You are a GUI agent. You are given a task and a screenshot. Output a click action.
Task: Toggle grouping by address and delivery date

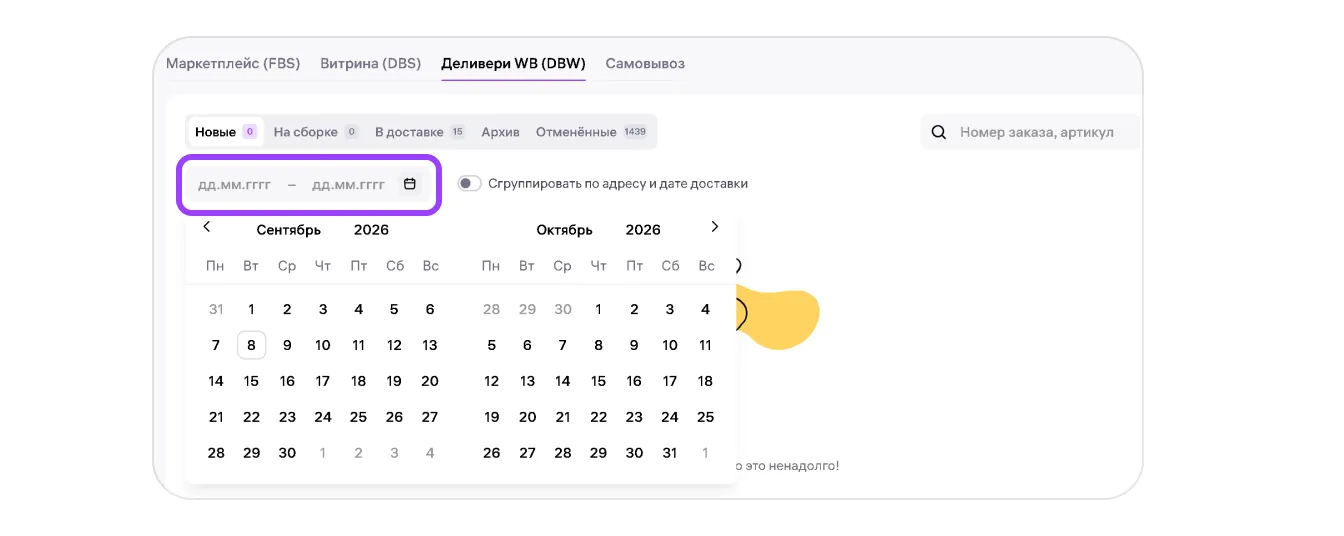pos(470,184)
